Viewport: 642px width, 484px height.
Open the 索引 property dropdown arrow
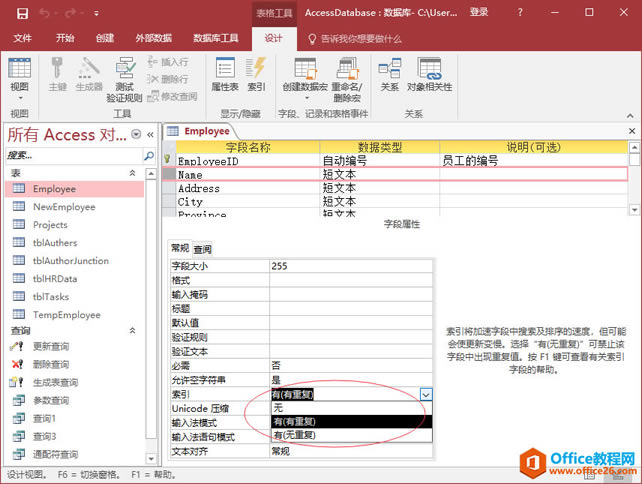[x=426, y=394]
